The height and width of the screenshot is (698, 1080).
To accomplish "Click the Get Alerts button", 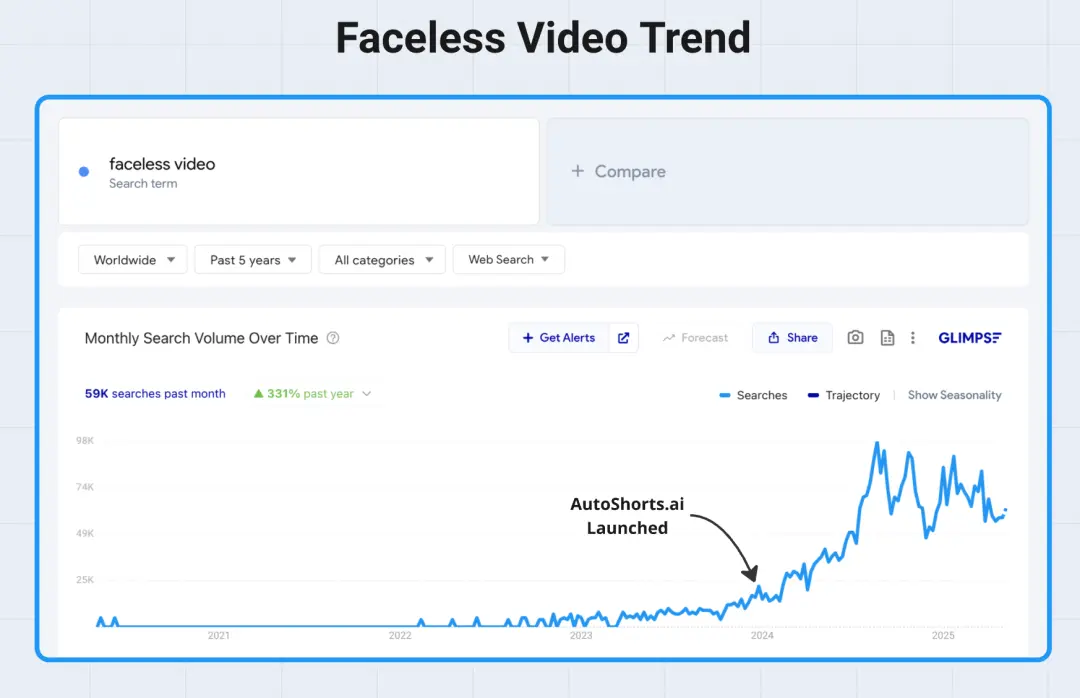I will pos(559,338).
